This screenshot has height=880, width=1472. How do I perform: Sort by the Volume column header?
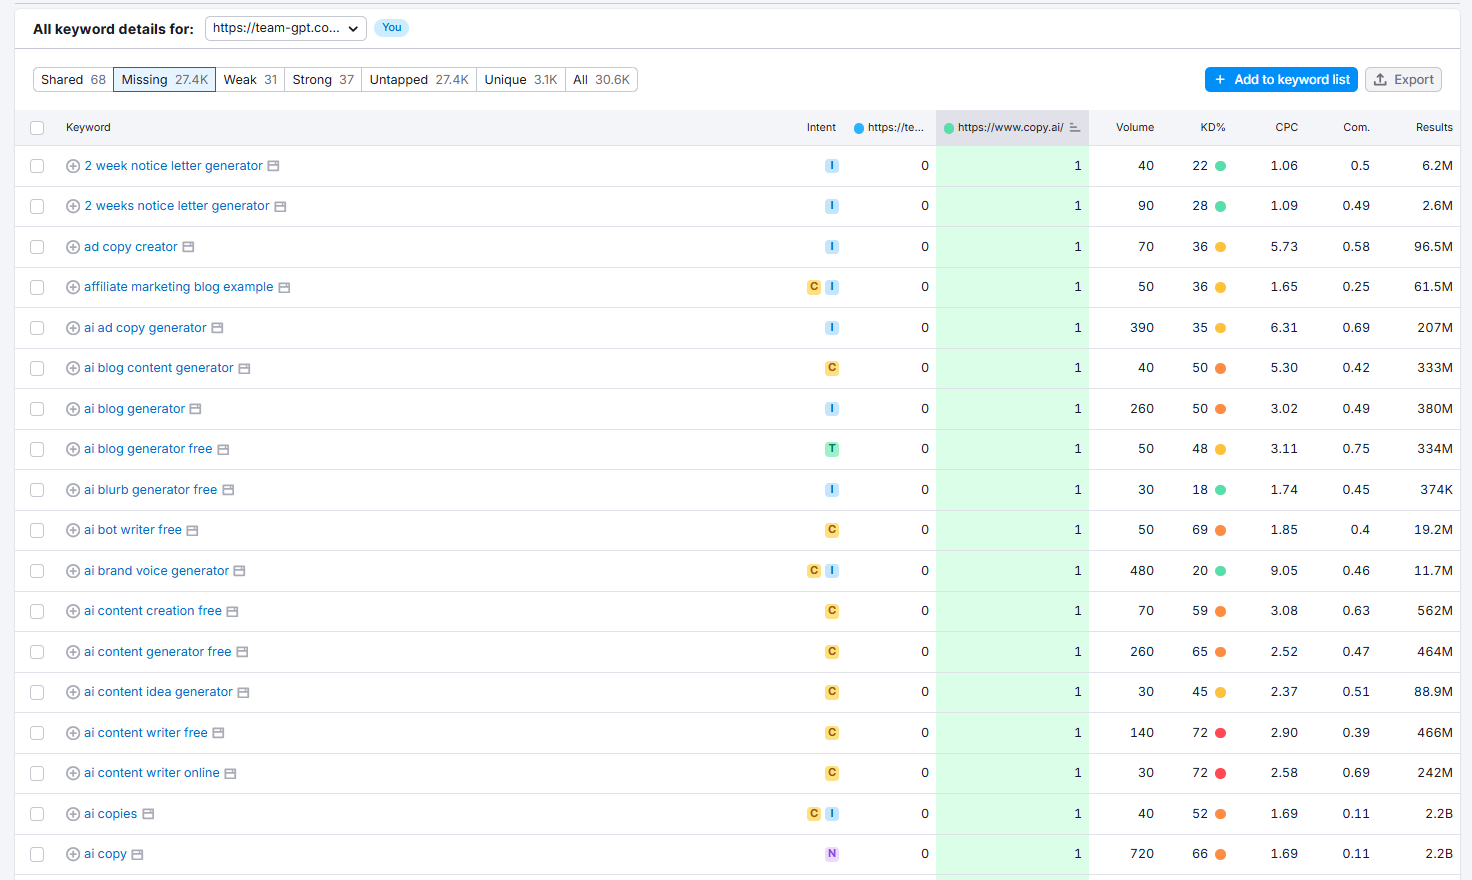[1135, 127]
